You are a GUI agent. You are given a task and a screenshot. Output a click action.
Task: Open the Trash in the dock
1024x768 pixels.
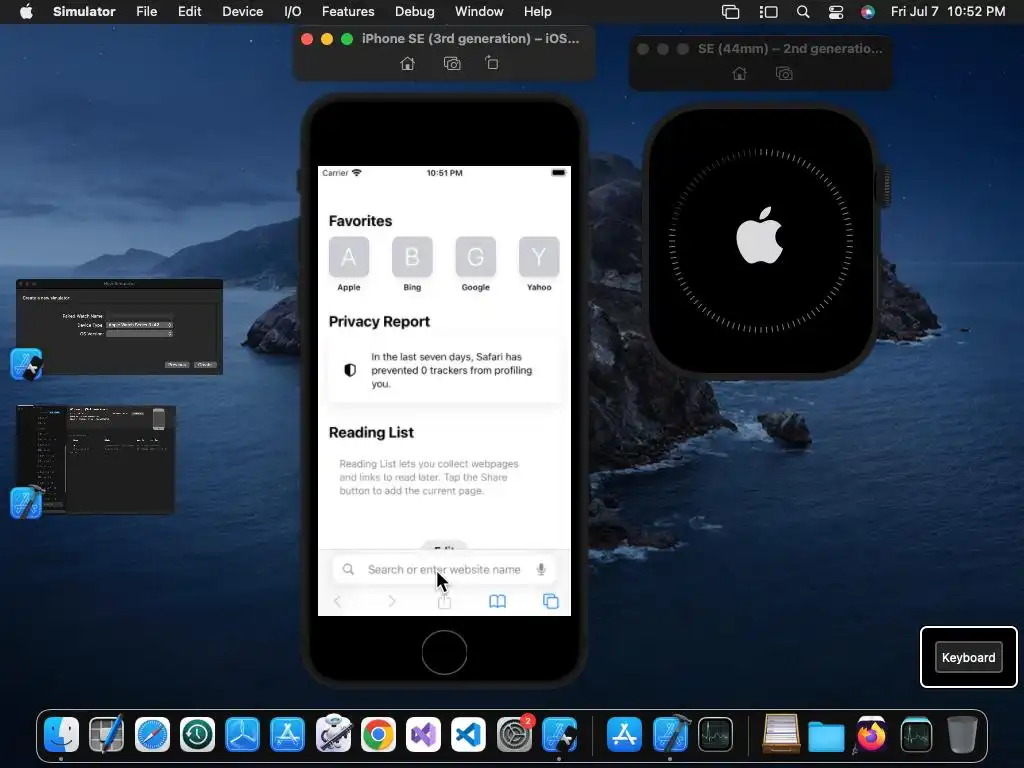coord(962,735)
